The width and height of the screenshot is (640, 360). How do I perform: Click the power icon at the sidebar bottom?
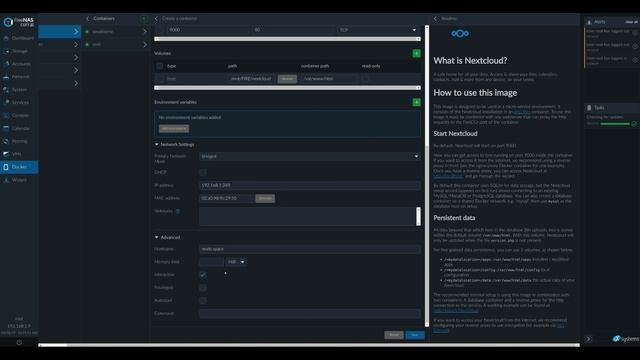[x=19, y=342]
